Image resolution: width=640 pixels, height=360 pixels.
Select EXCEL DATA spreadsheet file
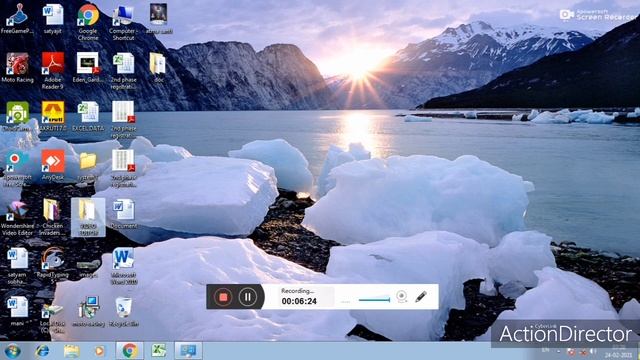click(88, 116)
